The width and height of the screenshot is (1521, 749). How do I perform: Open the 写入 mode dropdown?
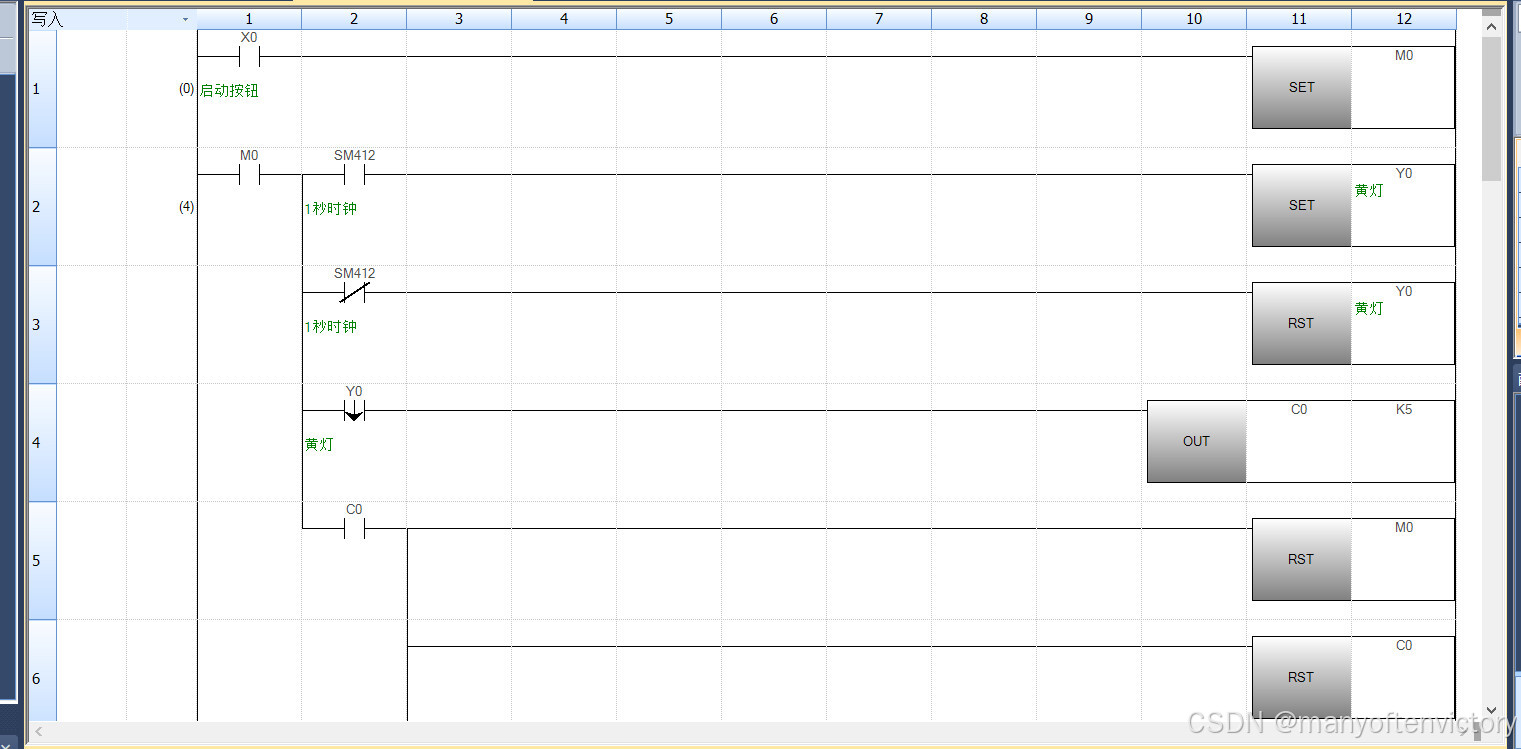pos(185,19)
